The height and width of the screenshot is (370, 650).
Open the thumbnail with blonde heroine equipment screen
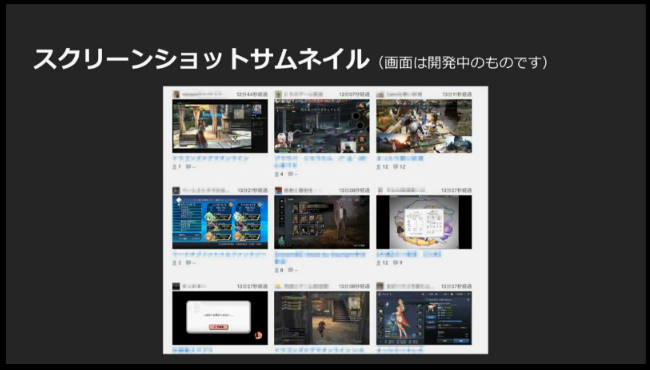tap(424, 318)
